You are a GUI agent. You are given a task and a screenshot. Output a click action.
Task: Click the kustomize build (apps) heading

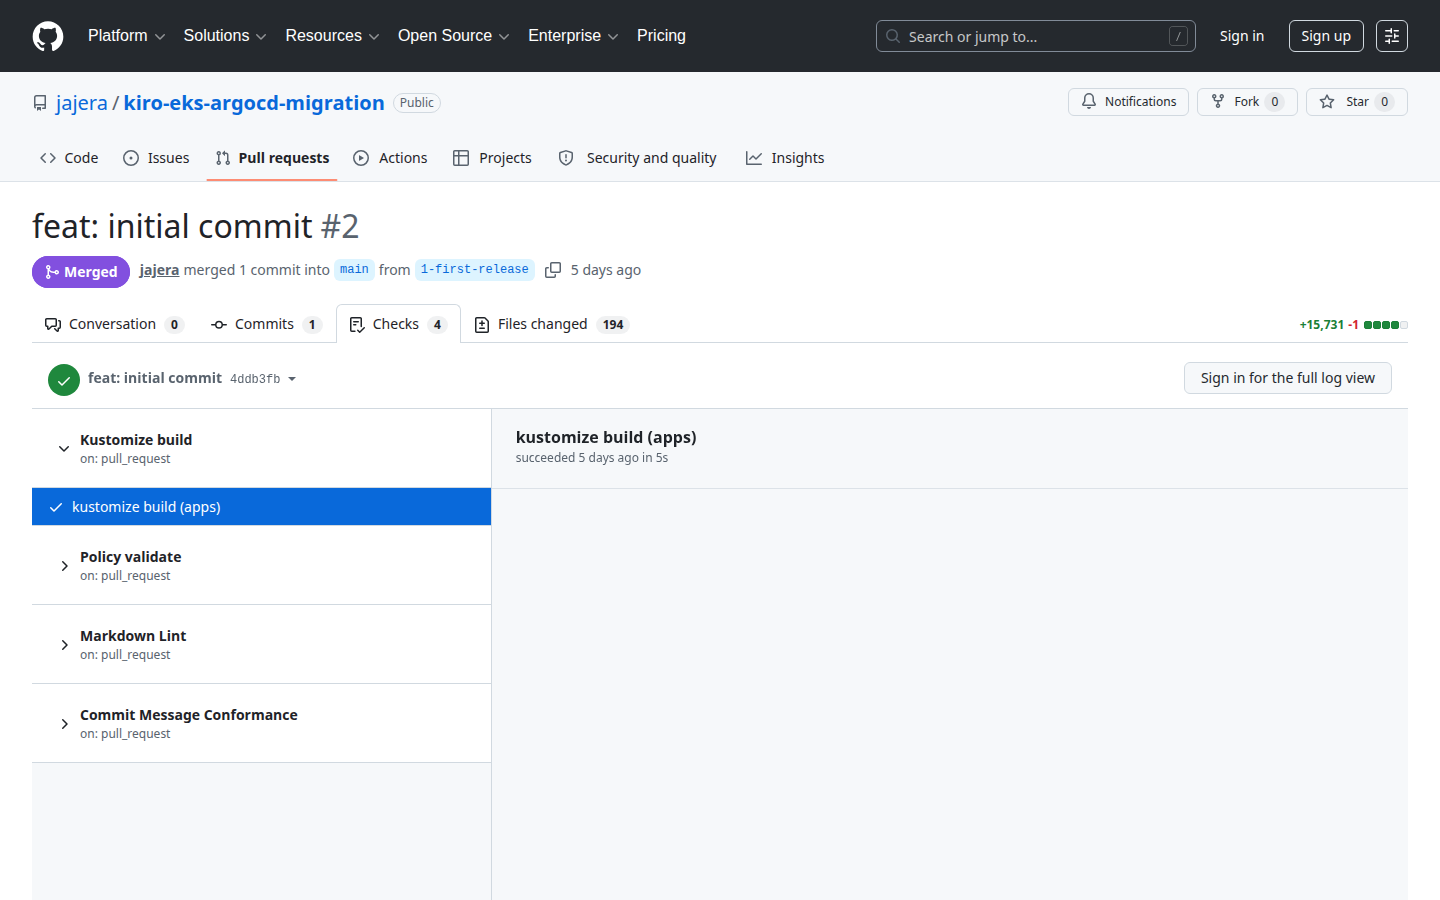(606, 437)
